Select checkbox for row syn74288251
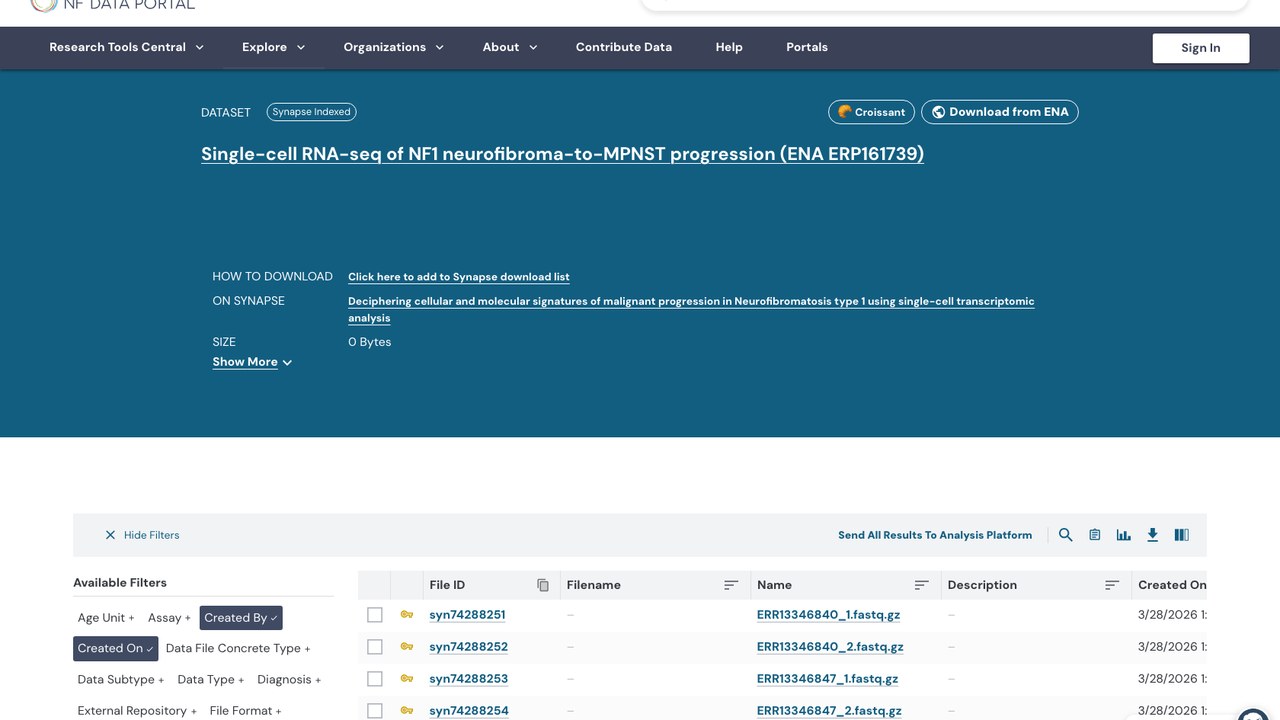This screenshot has width=1280, height=720. pos(375,615)
